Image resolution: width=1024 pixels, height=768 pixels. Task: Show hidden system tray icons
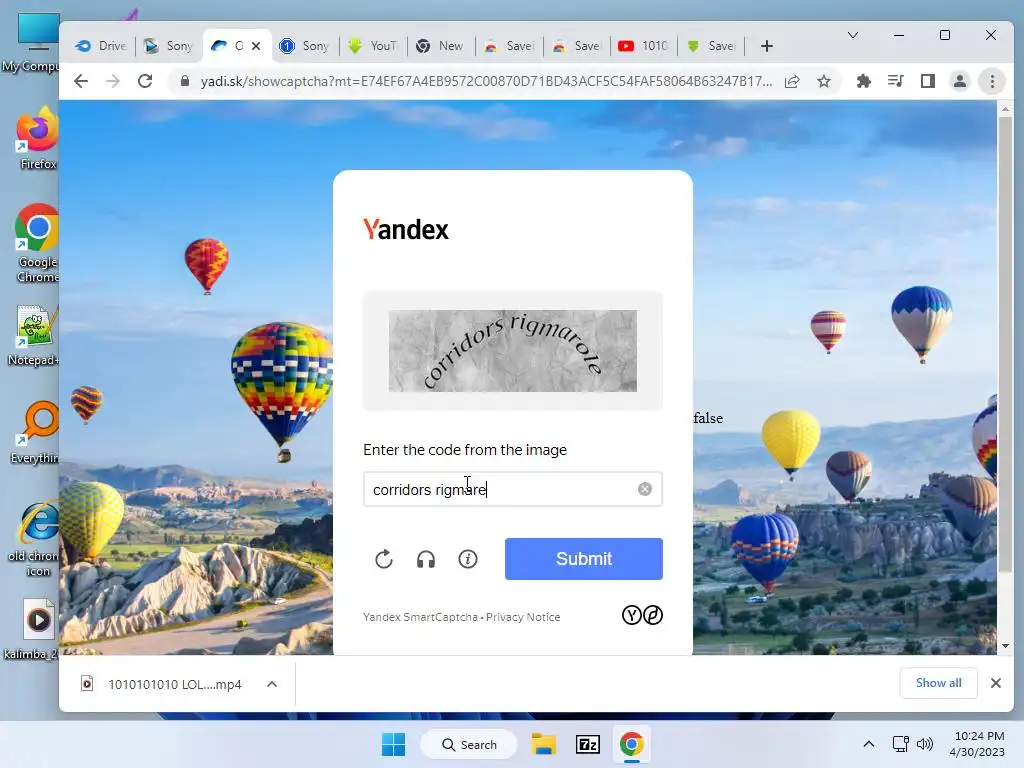click(869, 744)
